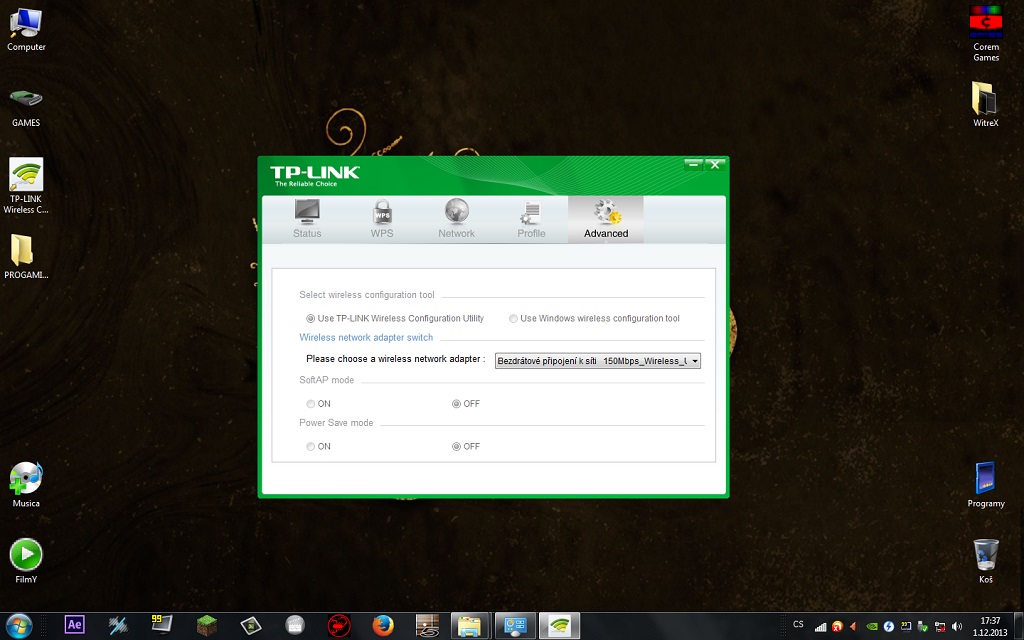The height and width of the screenshot is (640, 1024).
Task: Click the volume speaker tray icon
Action: coord(957,626)
